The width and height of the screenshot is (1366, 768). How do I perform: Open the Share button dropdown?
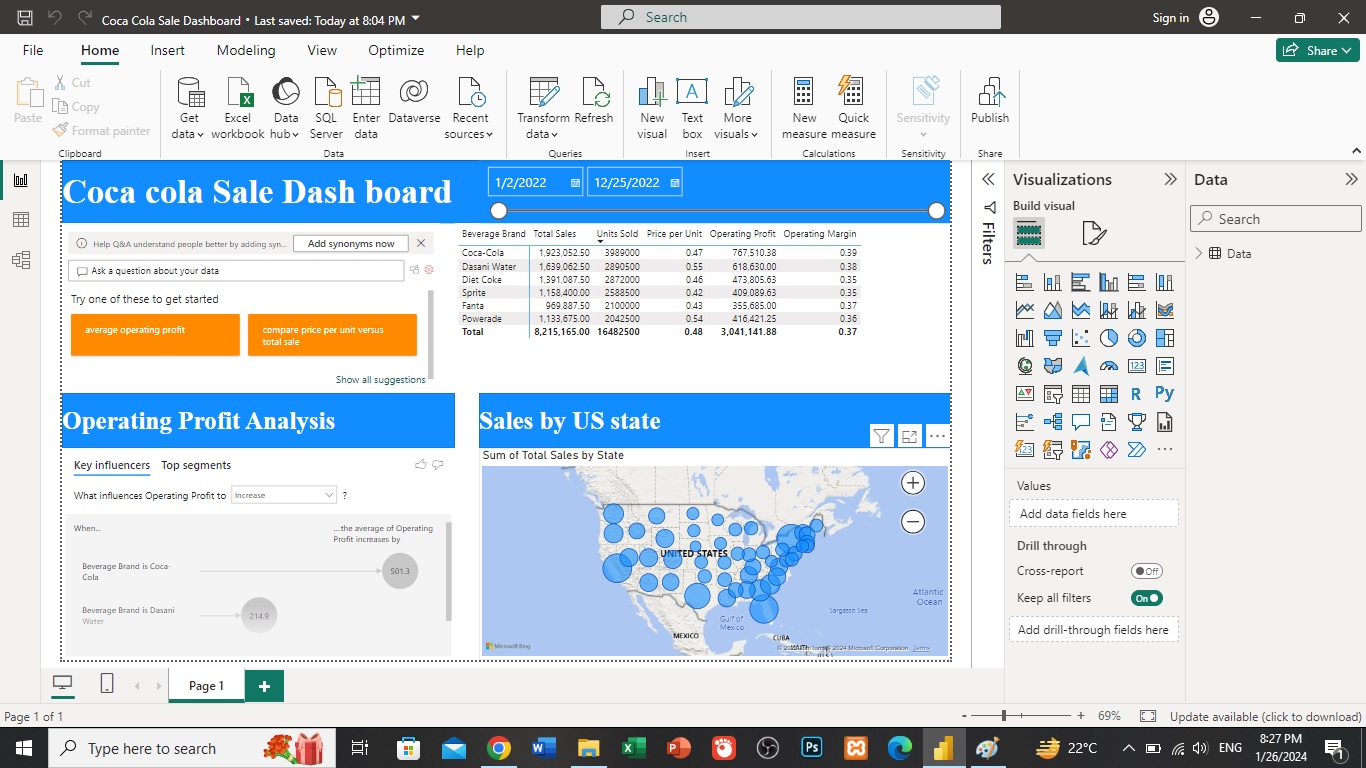tap(1317, 50)
